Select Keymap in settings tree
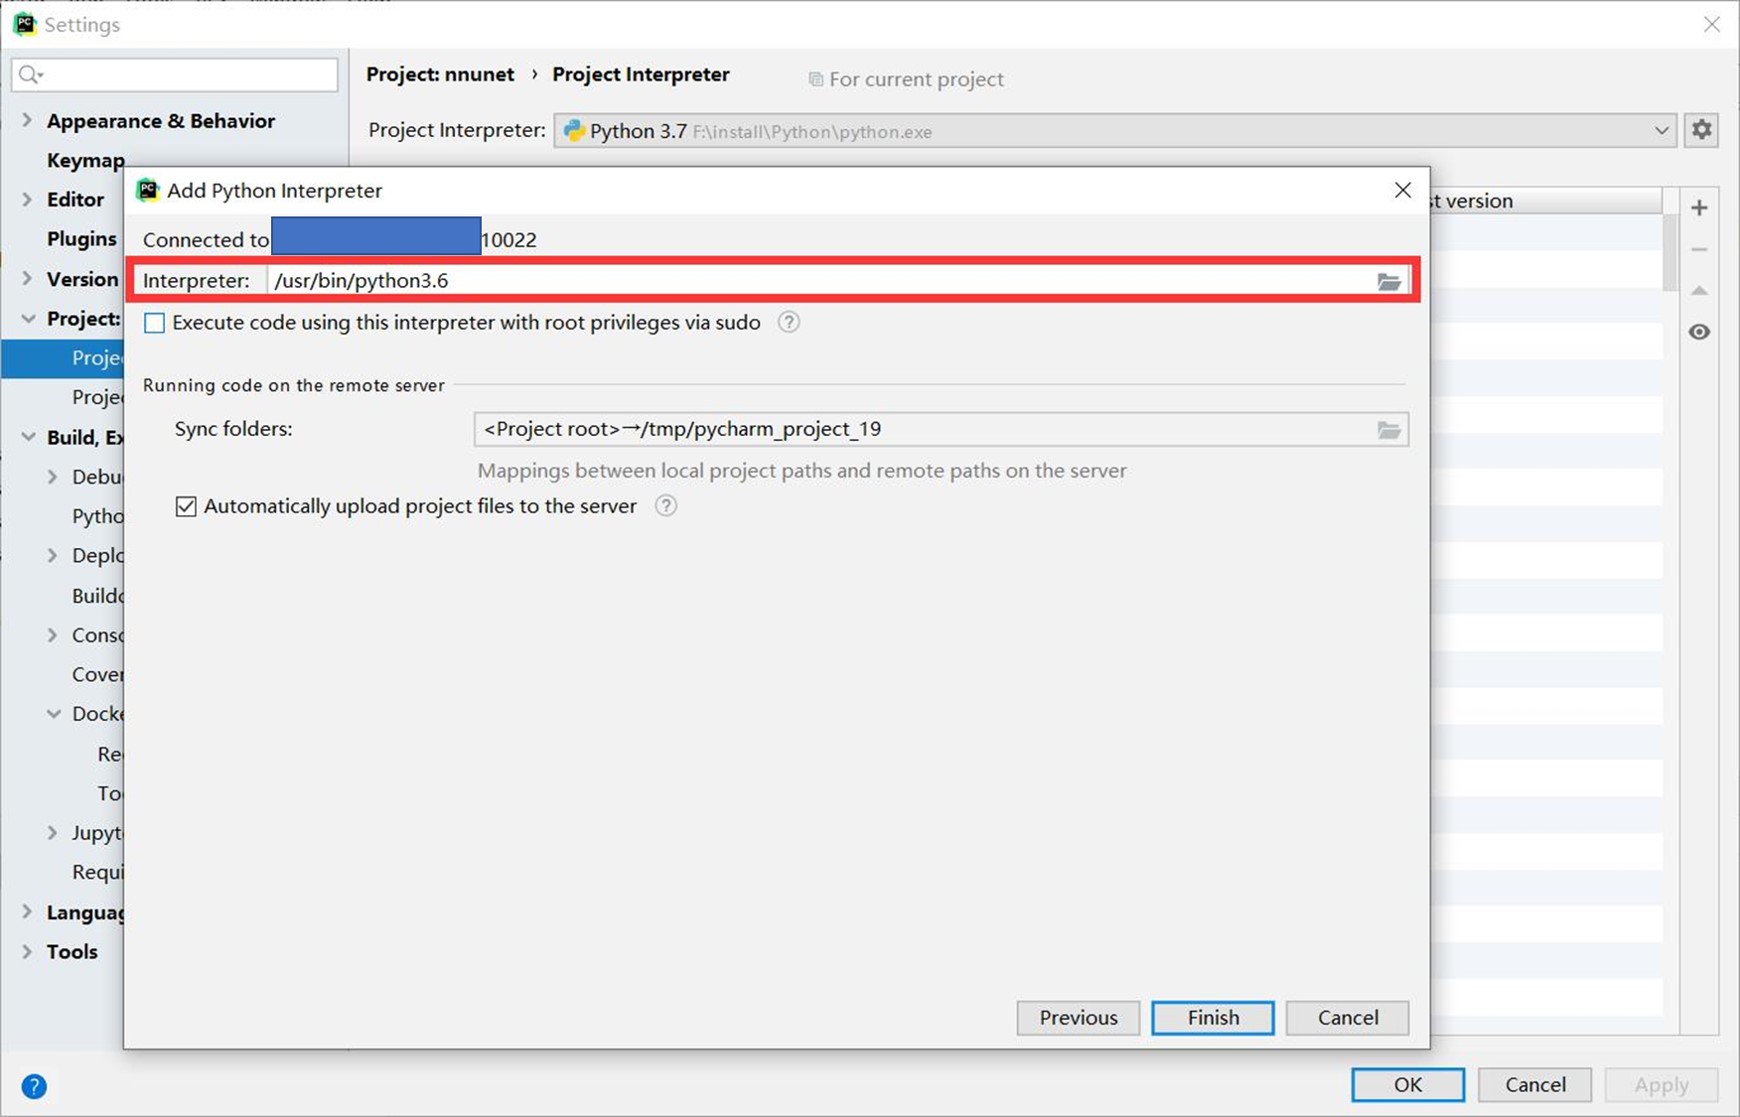The height and width of the screenshot is (1117, 1740). pyautogui.click(x=85, y=160)
